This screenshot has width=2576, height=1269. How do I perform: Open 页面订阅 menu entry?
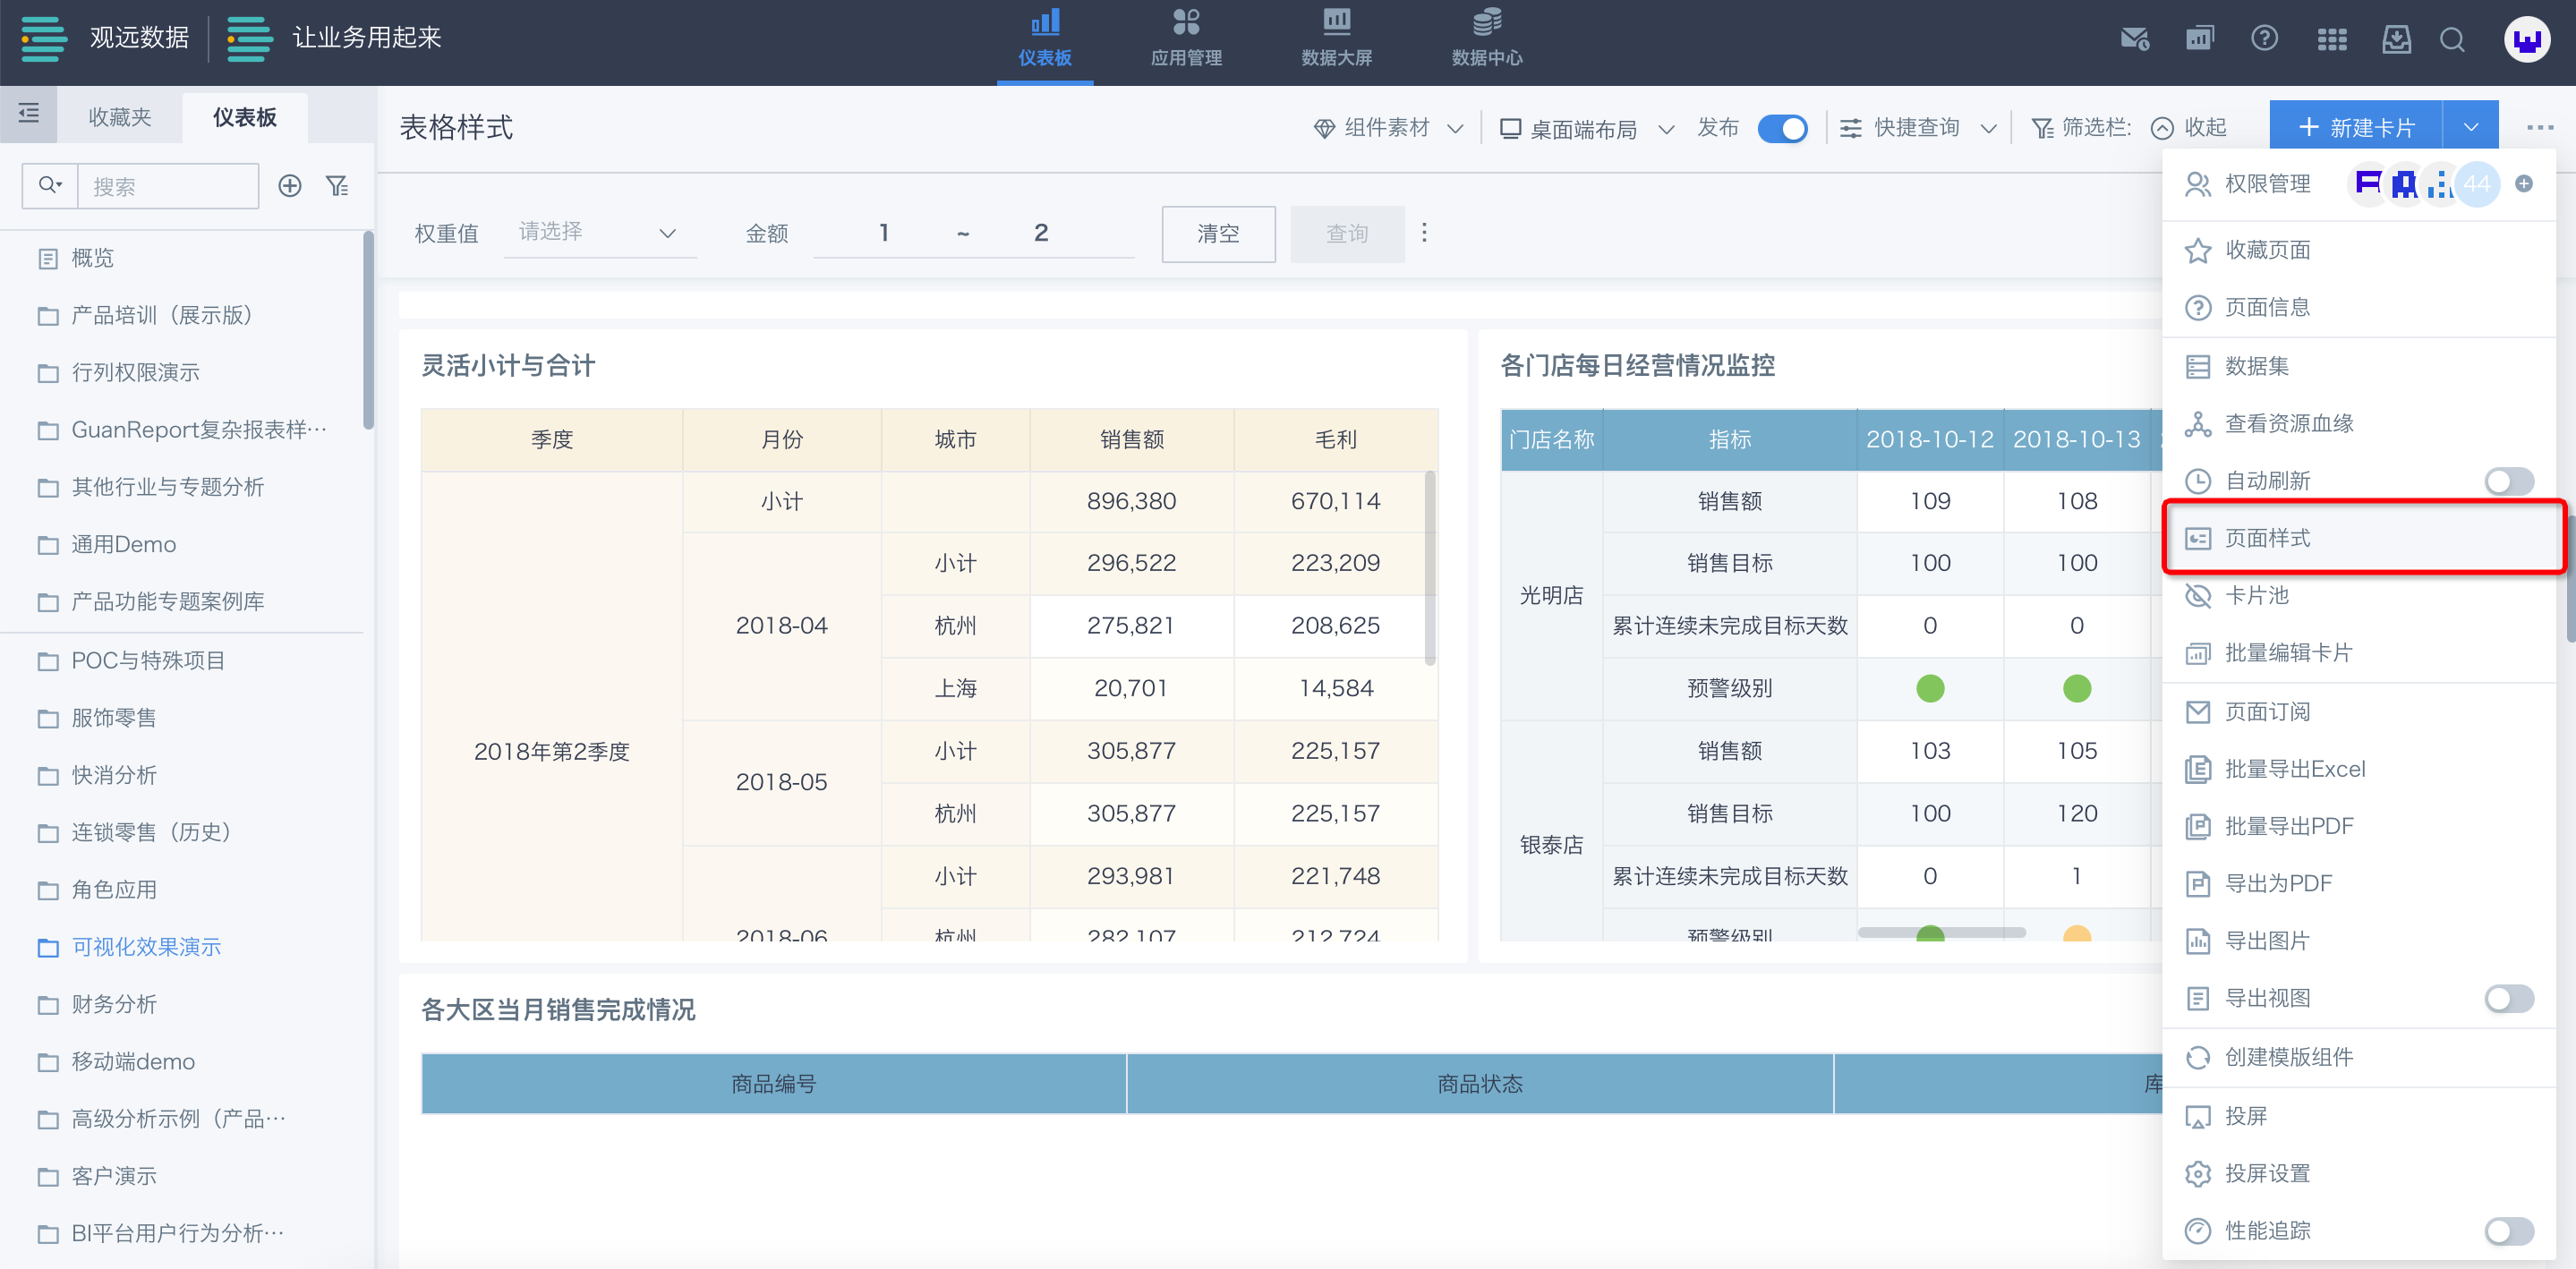2359,712
